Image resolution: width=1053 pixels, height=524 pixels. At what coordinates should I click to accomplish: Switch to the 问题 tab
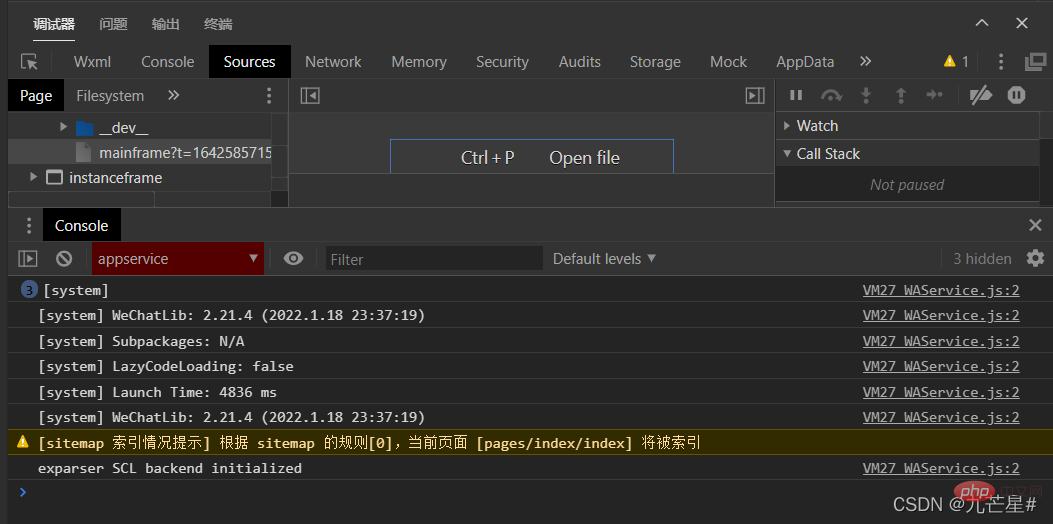pyautogui.click(x=113, y=24)
